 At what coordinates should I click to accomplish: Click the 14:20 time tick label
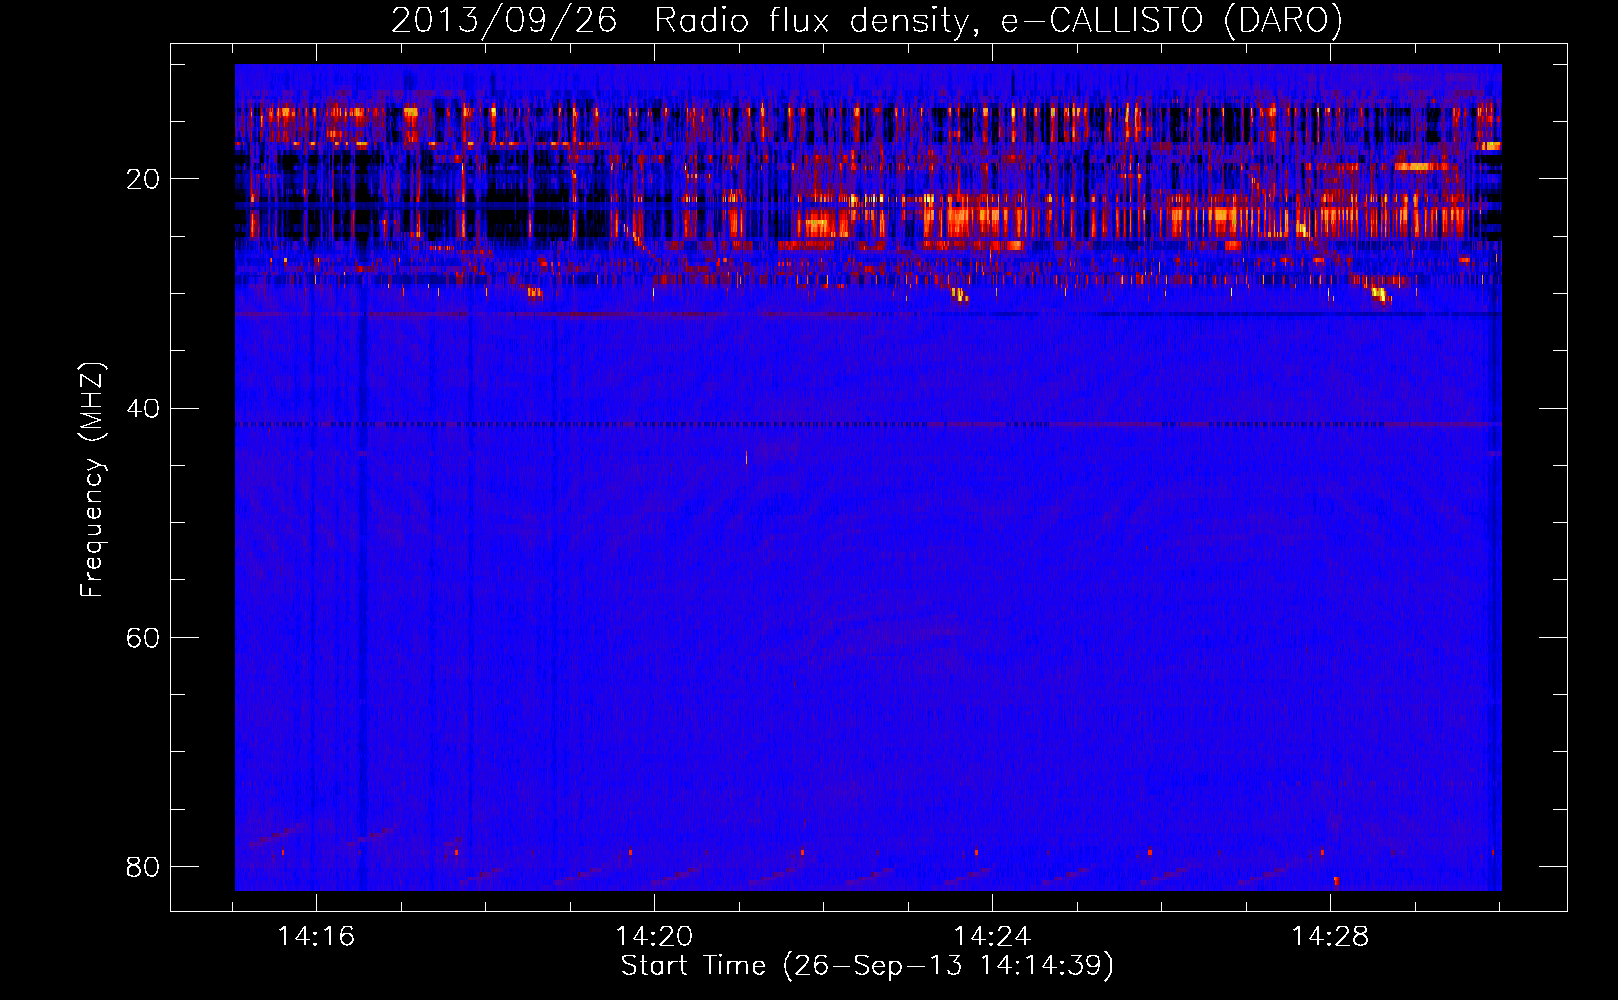[x=654, y=937]
